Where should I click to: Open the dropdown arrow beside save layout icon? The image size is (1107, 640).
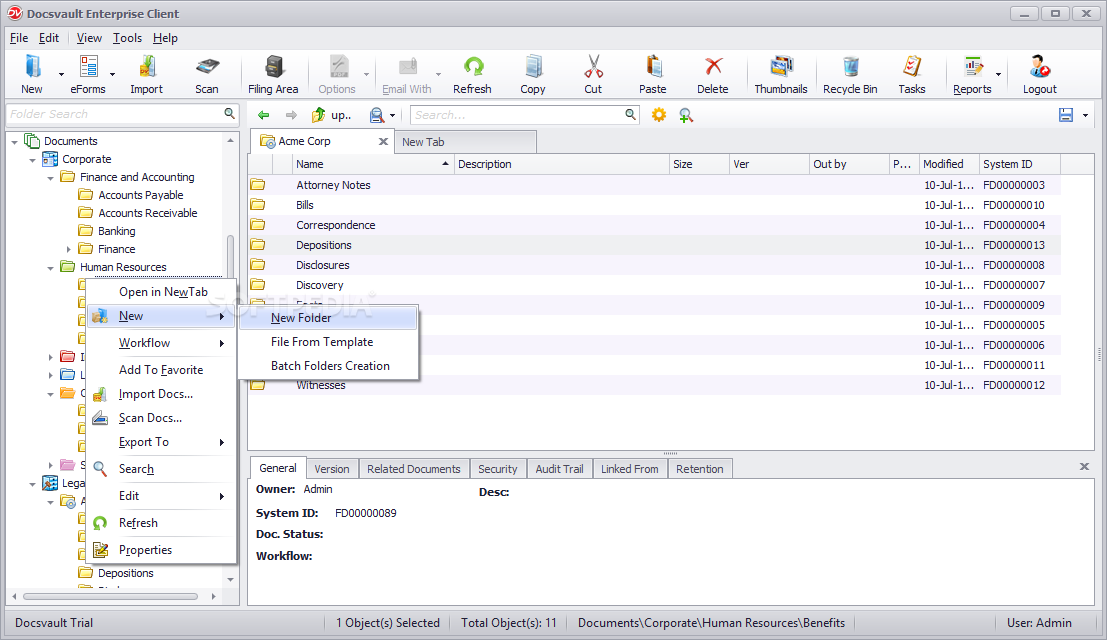coord(1085,115)
